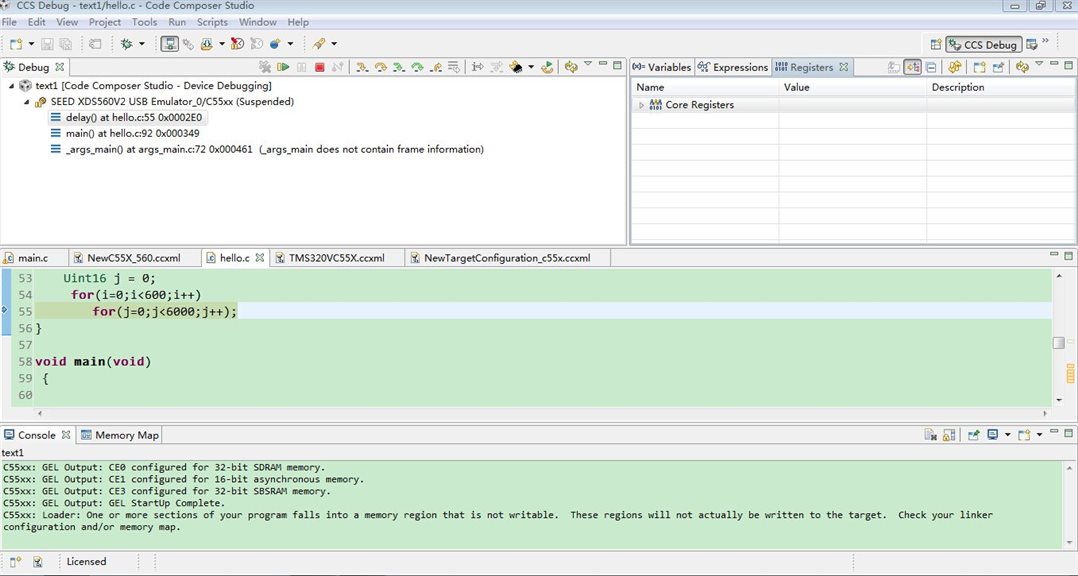Open the Run menu
The image size is (1078, 576).
tap(177, 22)
